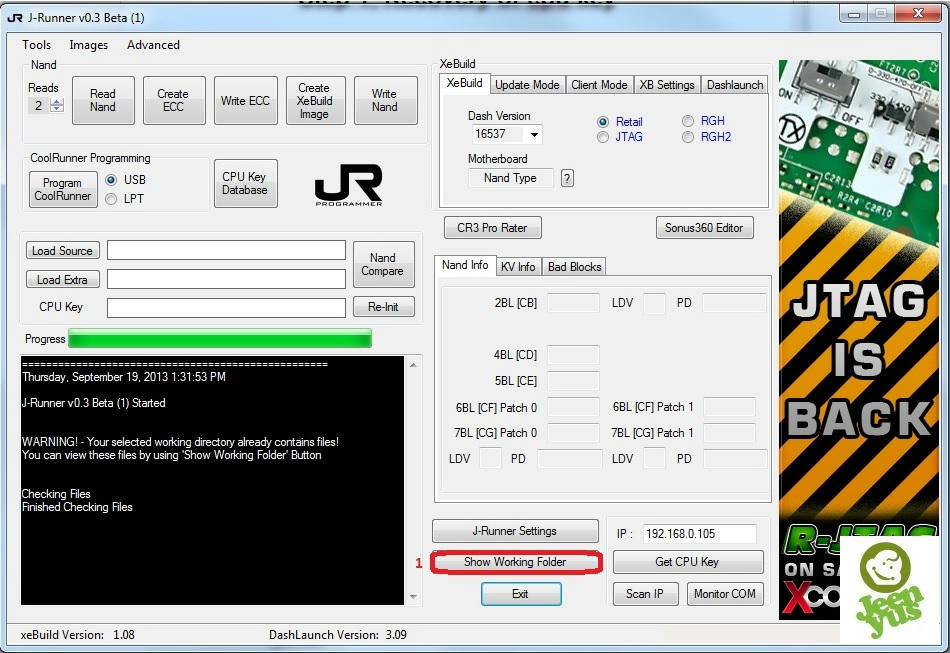Image resolution: width=950 pixels, height=653 pixels.
Task: Switch to the Dashlaunch tab
Action: [x=734, y=85]
